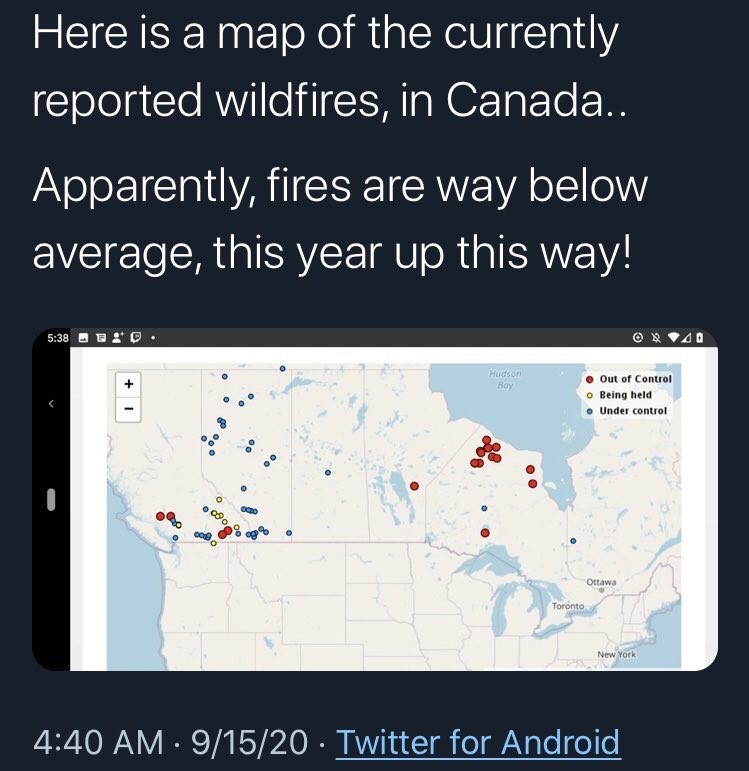Click the New York label on the map
Screen dimensions: 749x771
tap(616, 654)
